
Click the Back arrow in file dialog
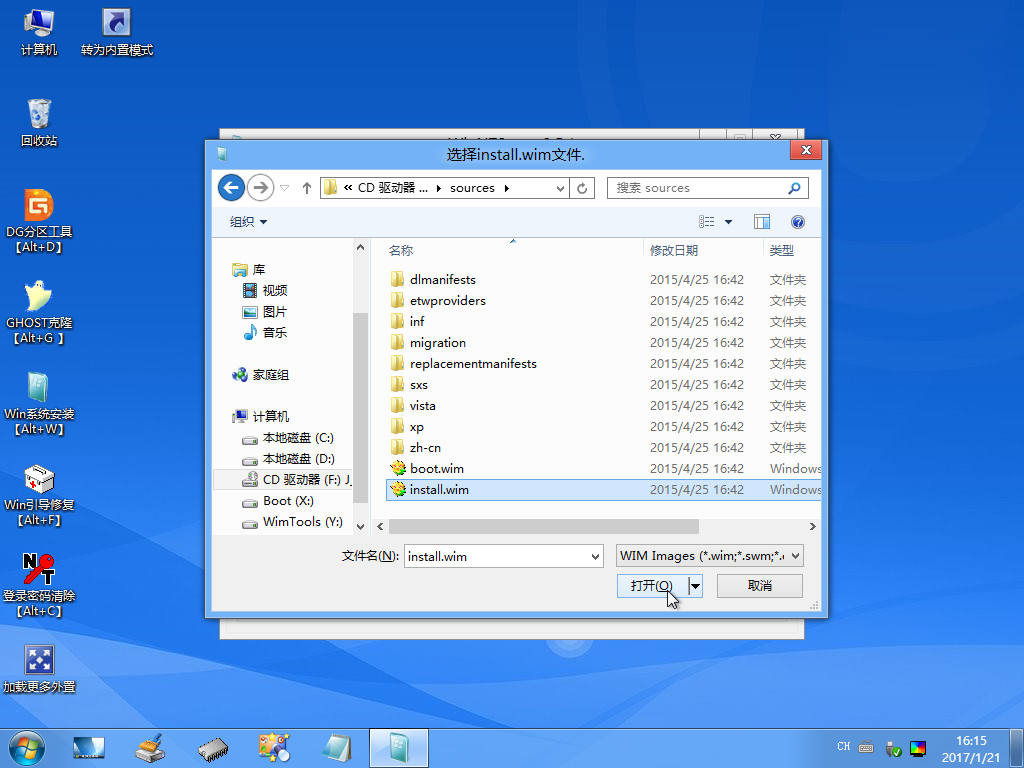231,188
